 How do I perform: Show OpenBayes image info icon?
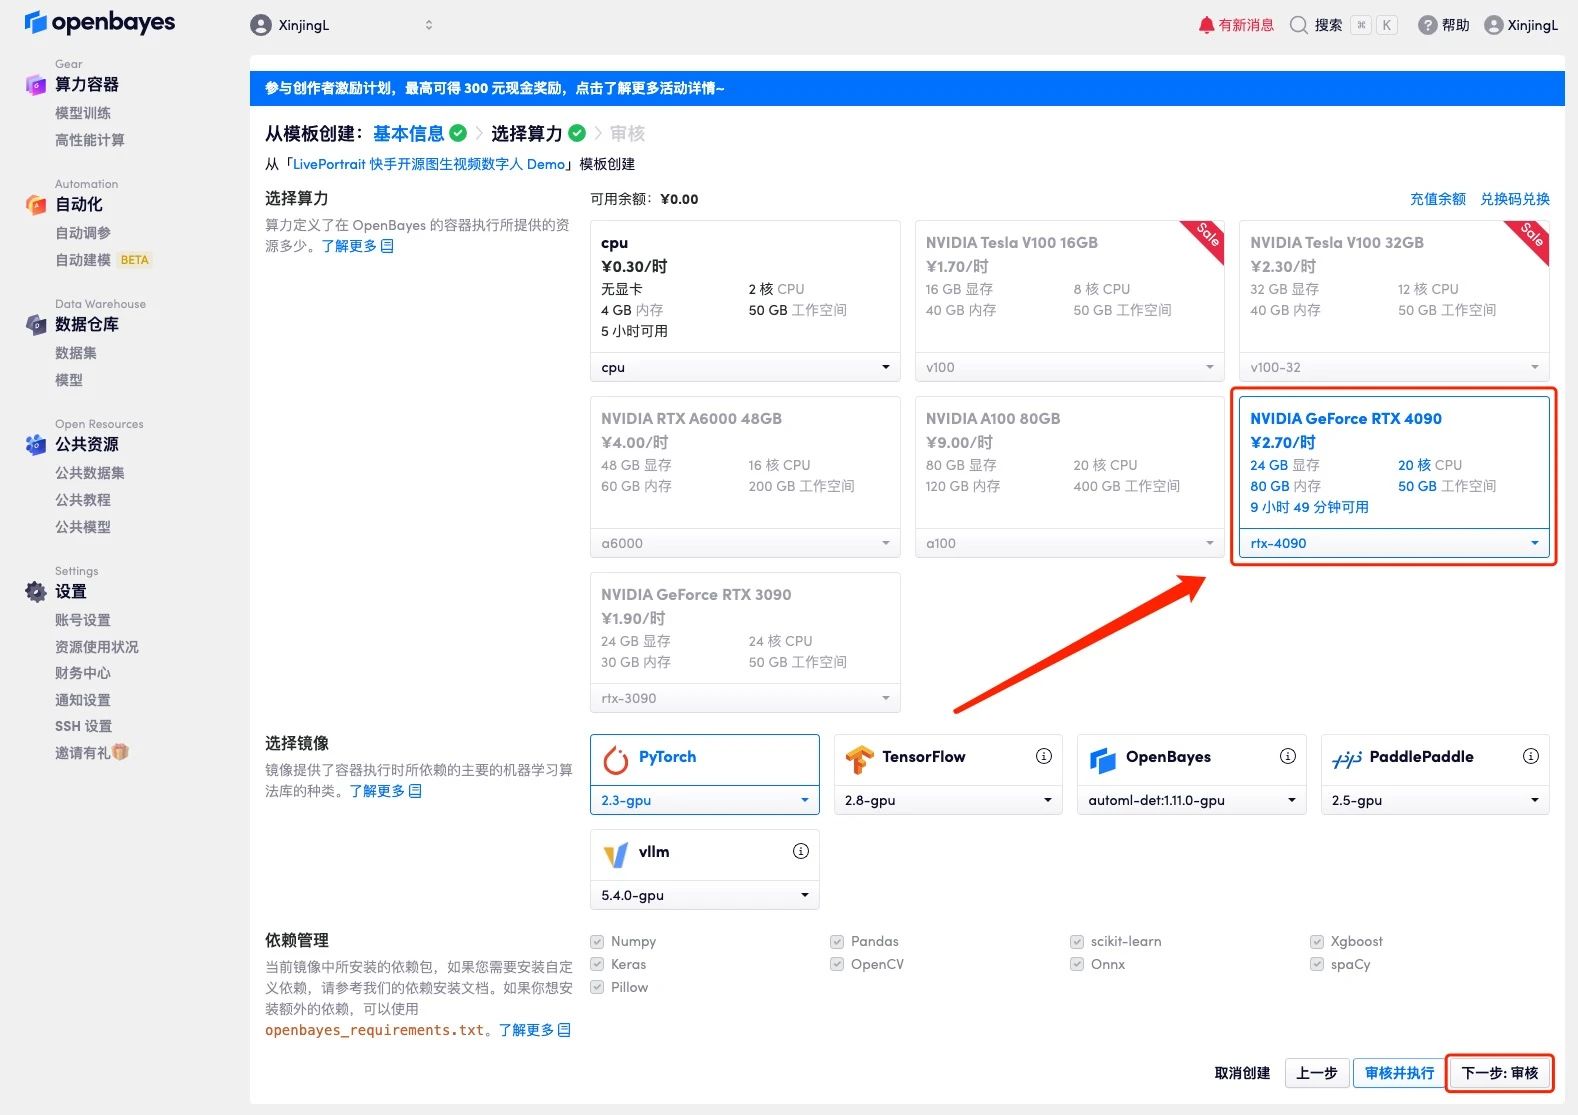tap(1288, 756)
